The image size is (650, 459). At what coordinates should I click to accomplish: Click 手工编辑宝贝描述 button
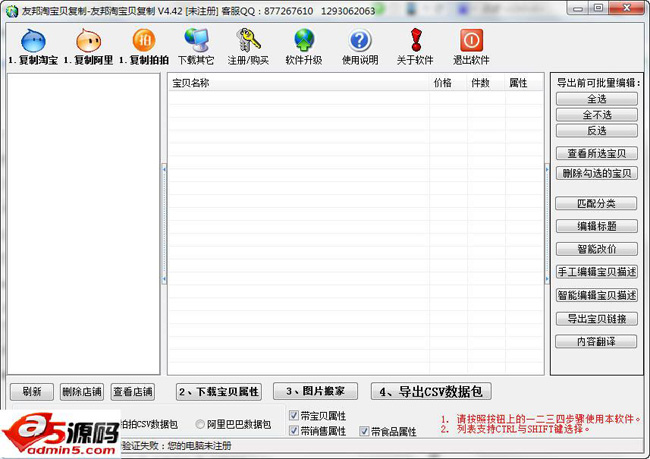point(597,272)
